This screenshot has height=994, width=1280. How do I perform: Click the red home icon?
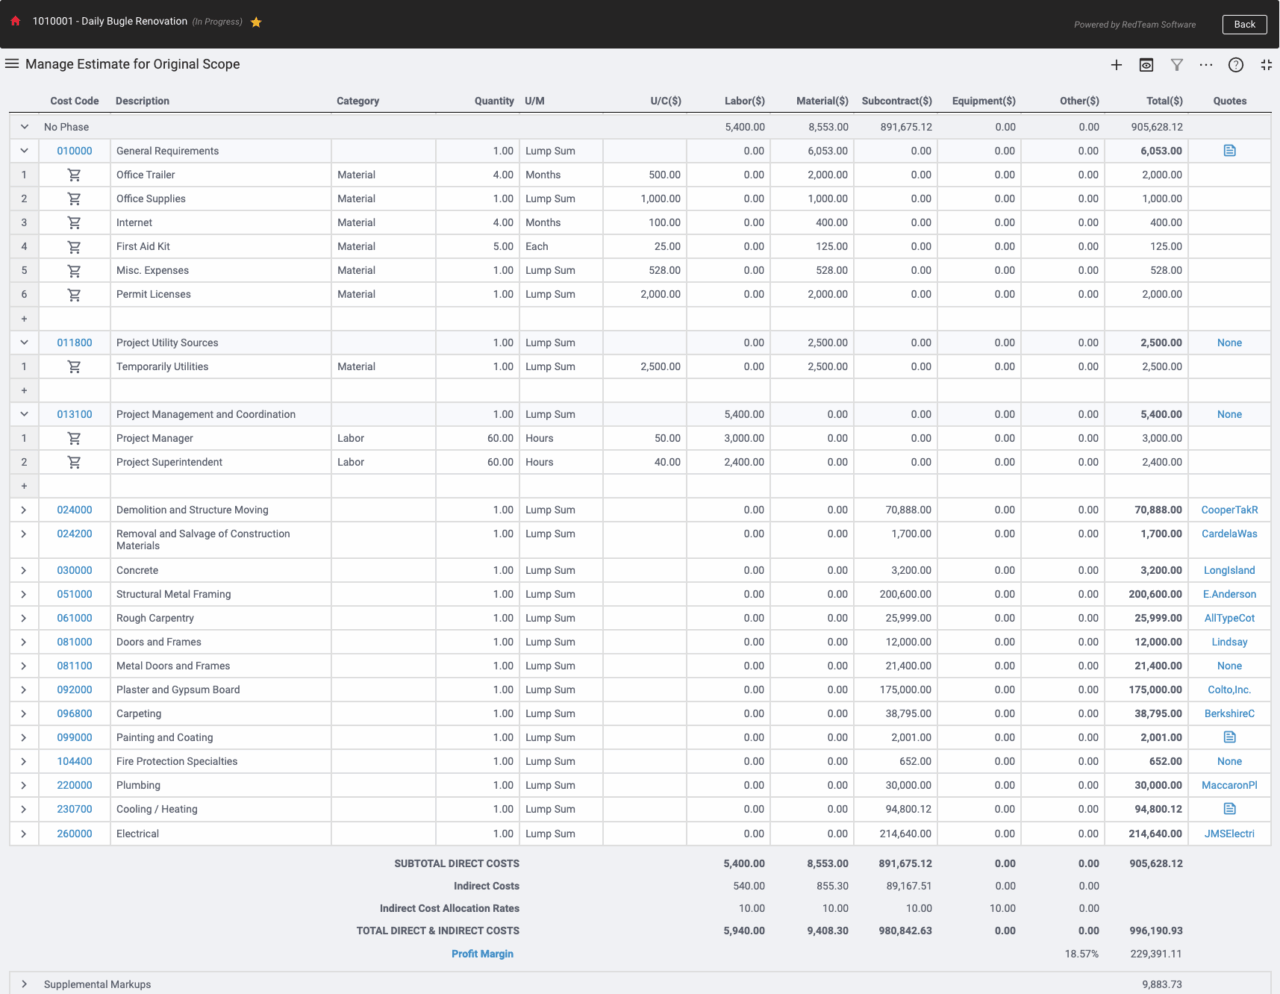click(15, 21)
